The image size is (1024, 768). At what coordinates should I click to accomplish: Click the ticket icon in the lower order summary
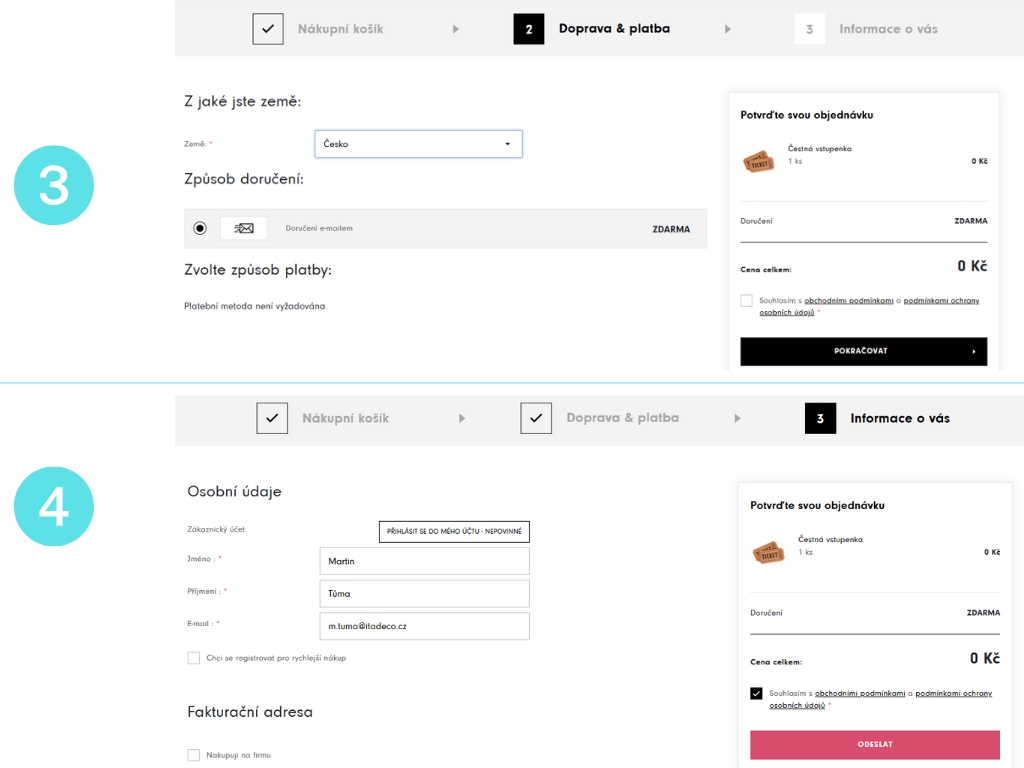point(769,551)
